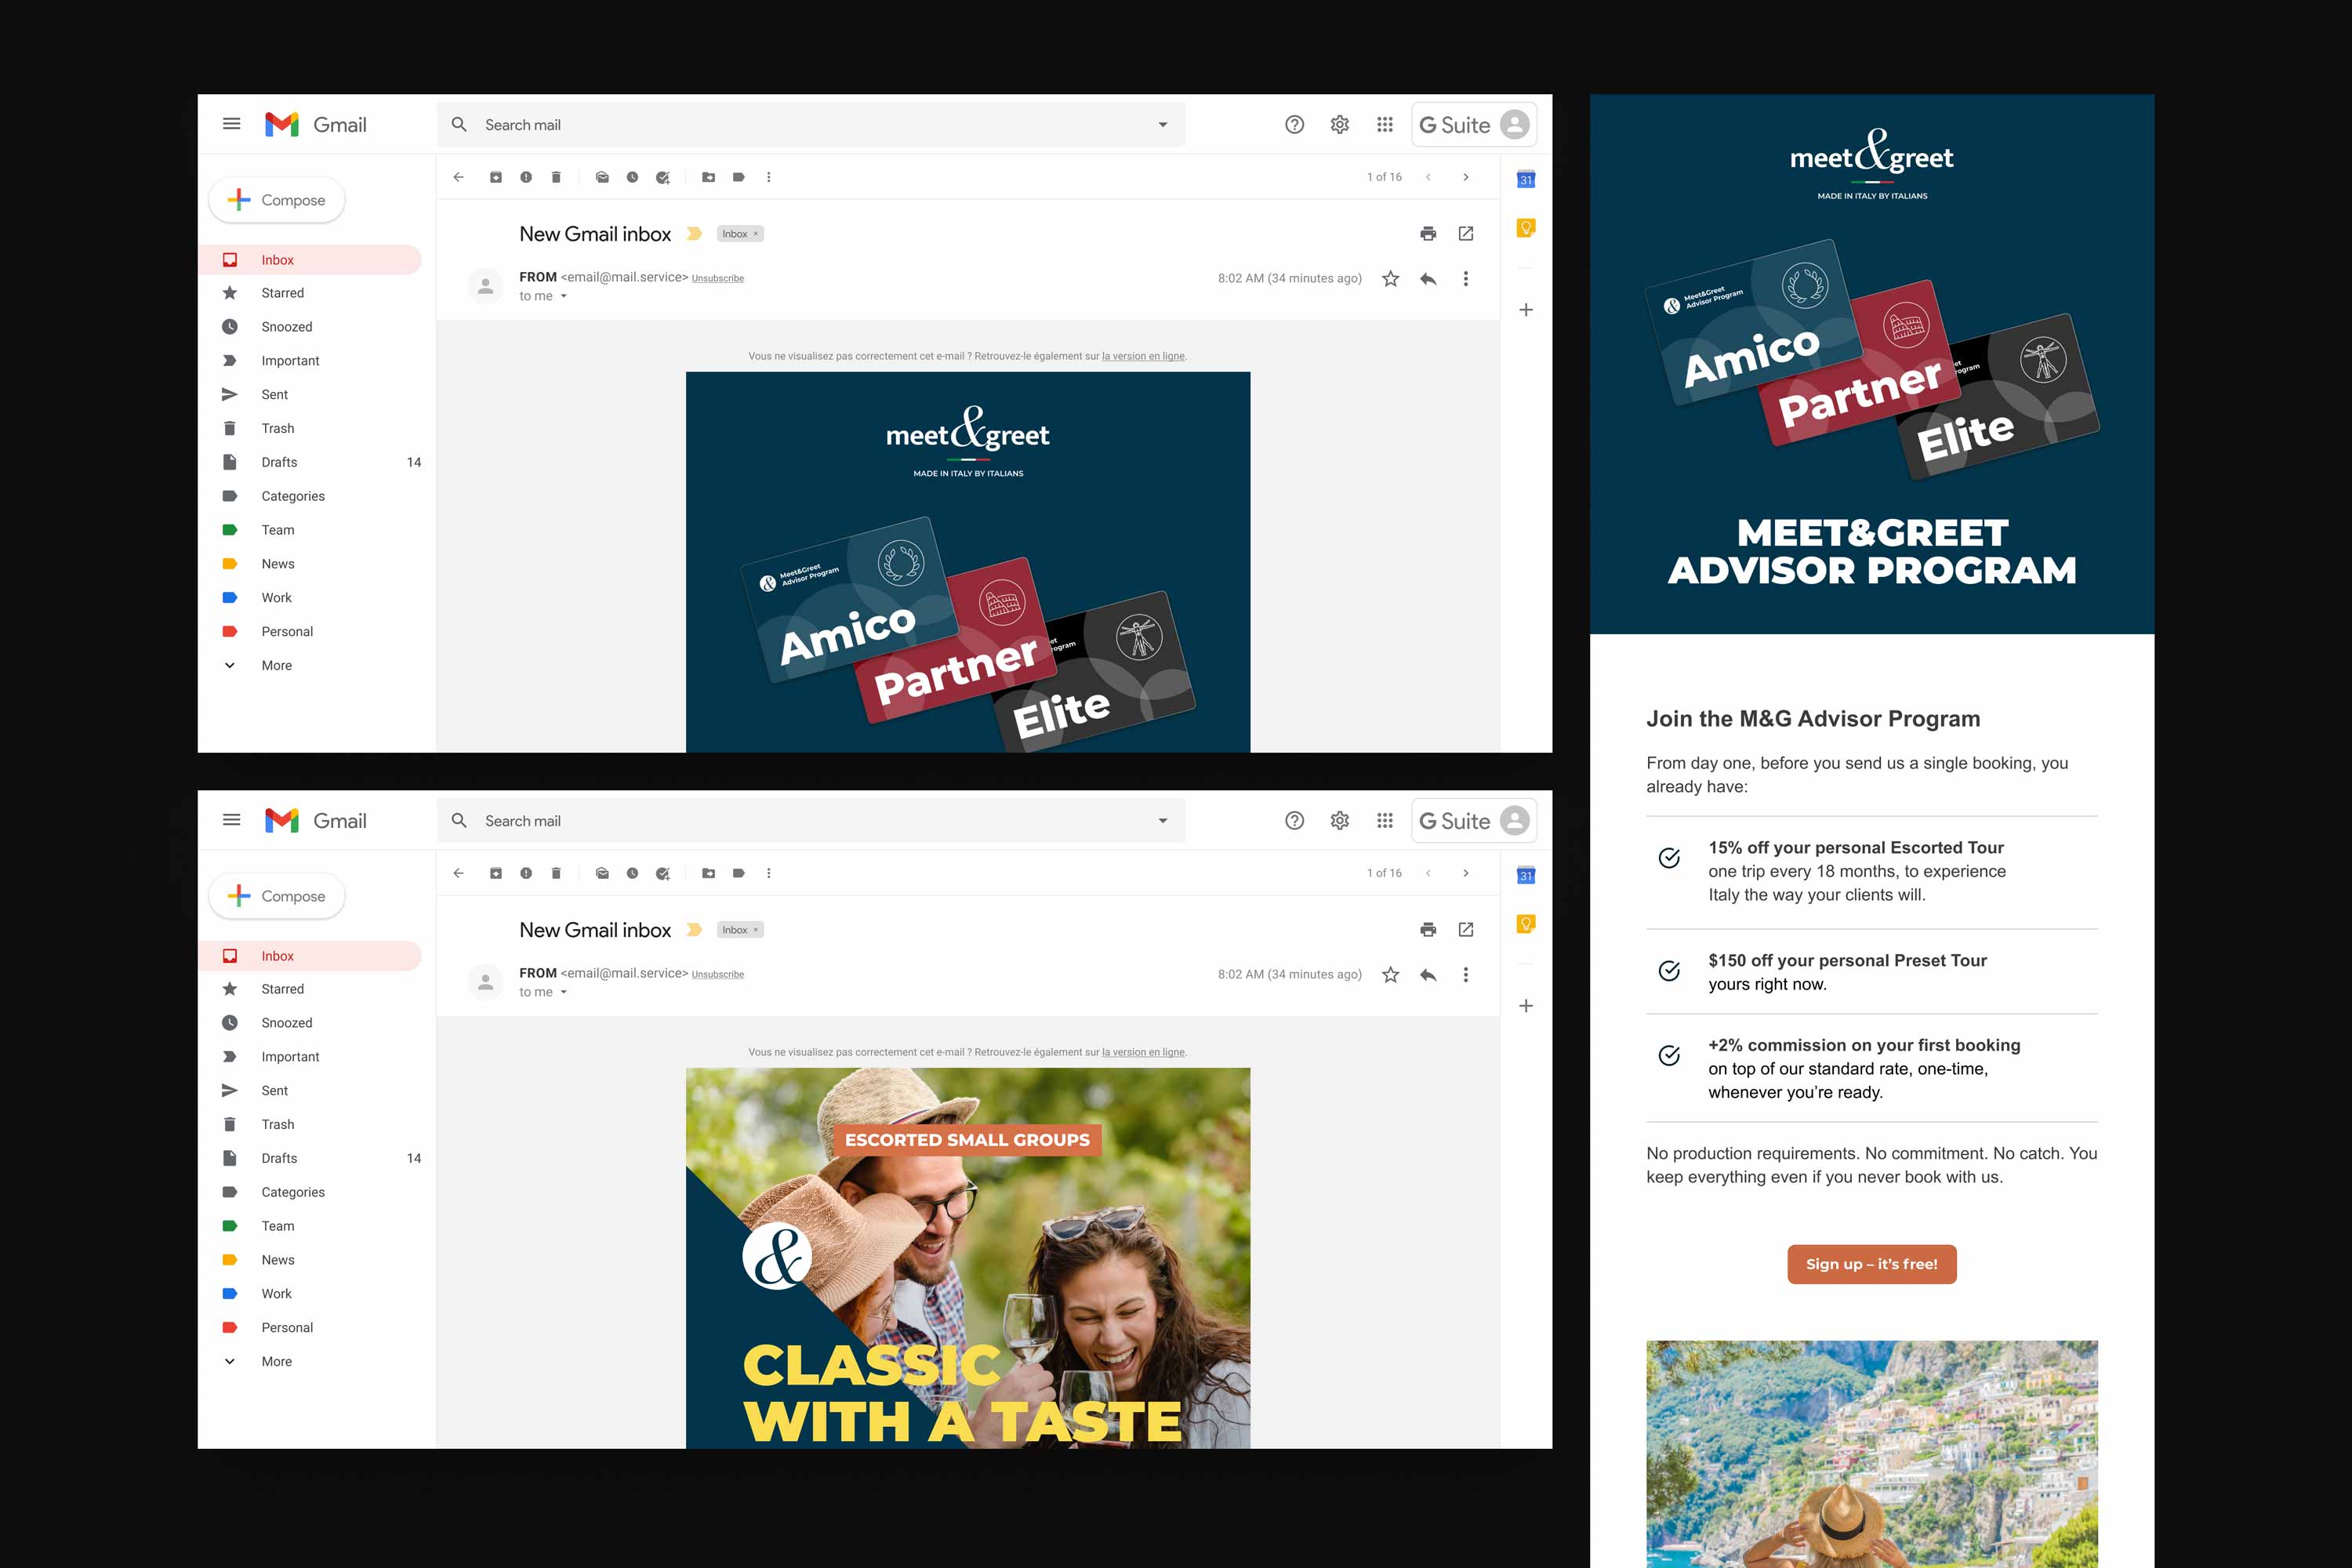Open Settings gear in Gmail window with Amico cards email
Image resolution: width=2352 pixels, height=1568 pixels.
point(1340,124)
